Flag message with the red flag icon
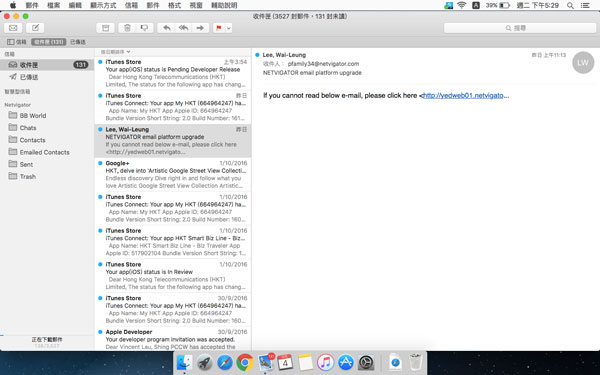600x375 pixels. 219,28
